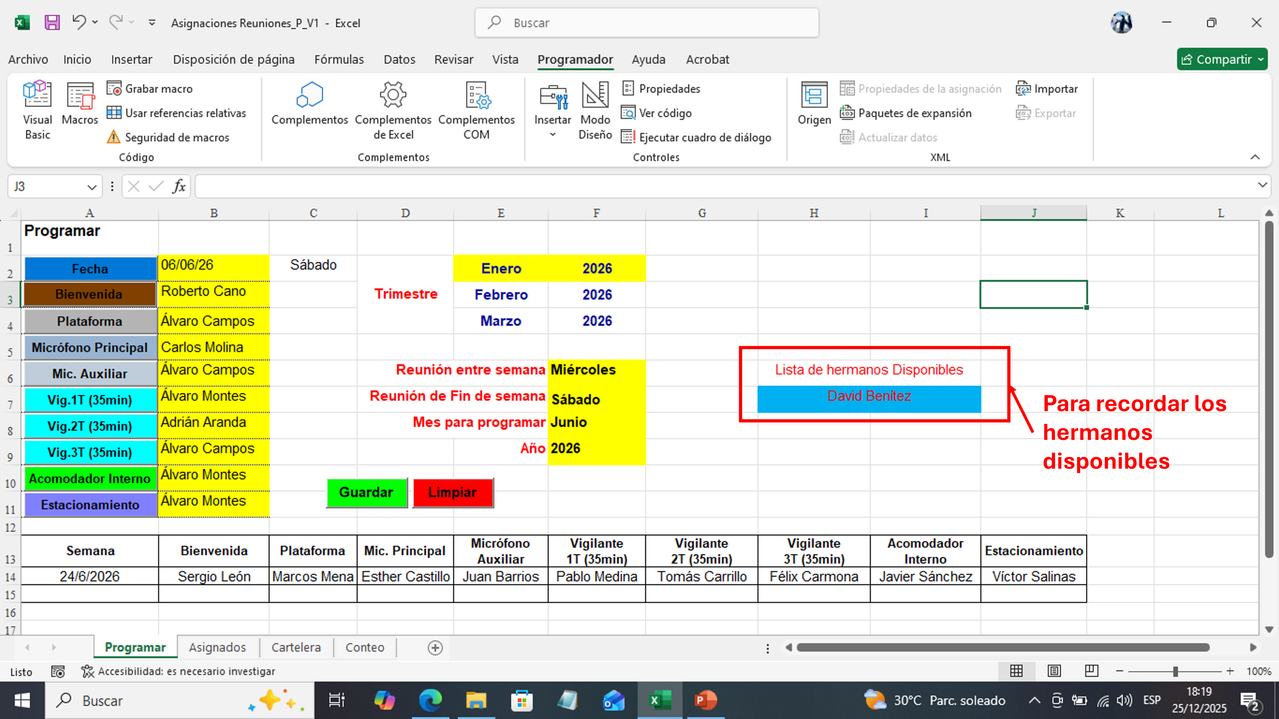
Task: Zoom out with the minus button
Action: 1117,672
